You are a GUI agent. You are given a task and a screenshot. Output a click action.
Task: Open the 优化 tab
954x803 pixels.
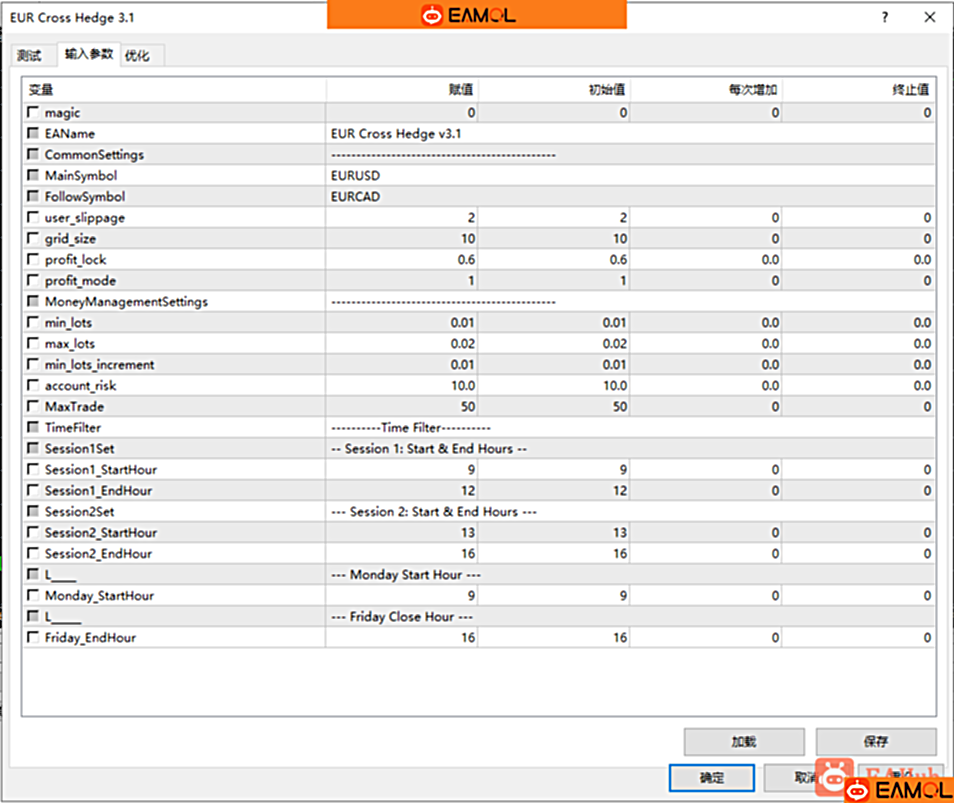tap(137, 56)
